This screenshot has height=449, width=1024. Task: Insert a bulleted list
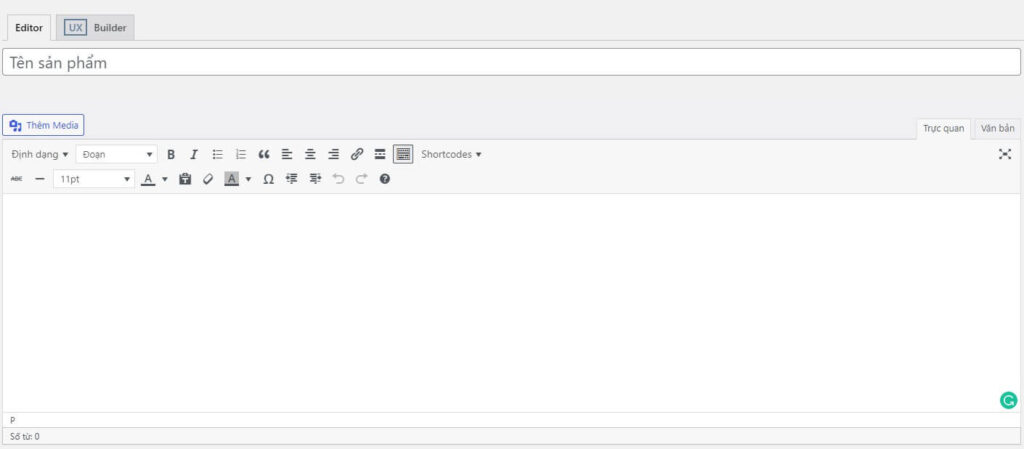point(217,155)
